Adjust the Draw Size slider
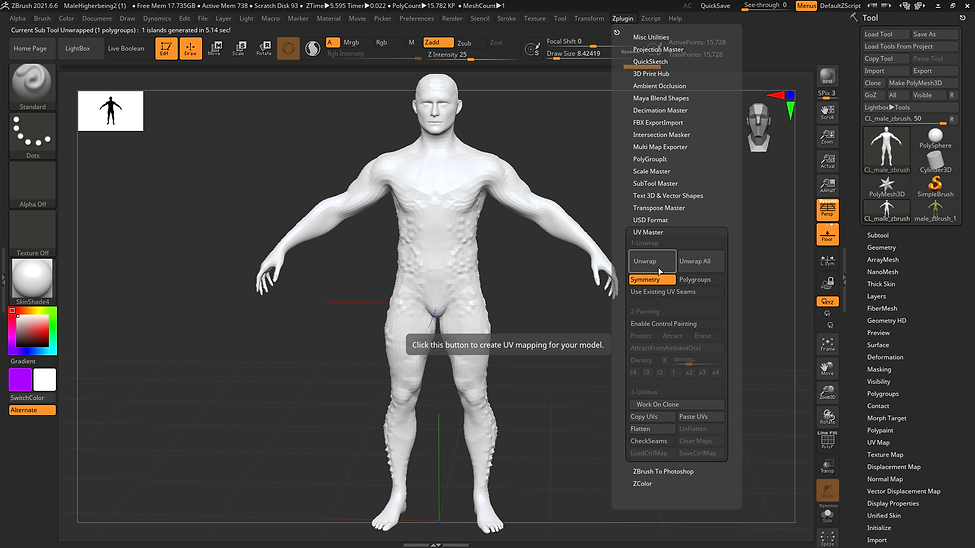This screenshot has width=975, height=548. tap(576, 53)
